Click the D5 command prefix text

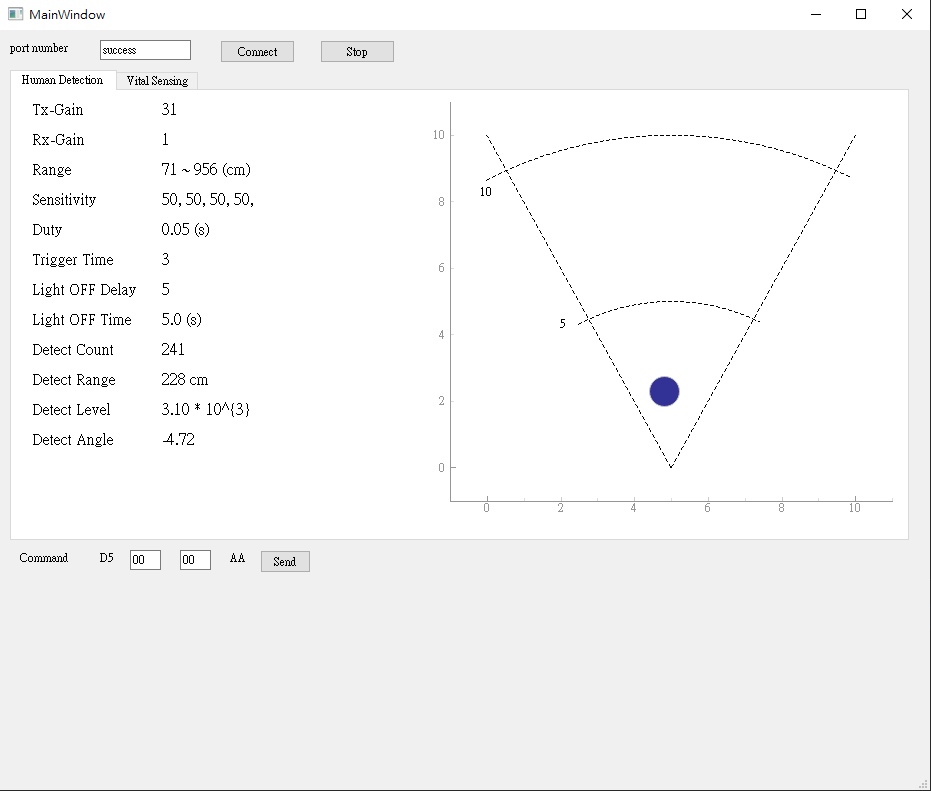tap(106, 558)
